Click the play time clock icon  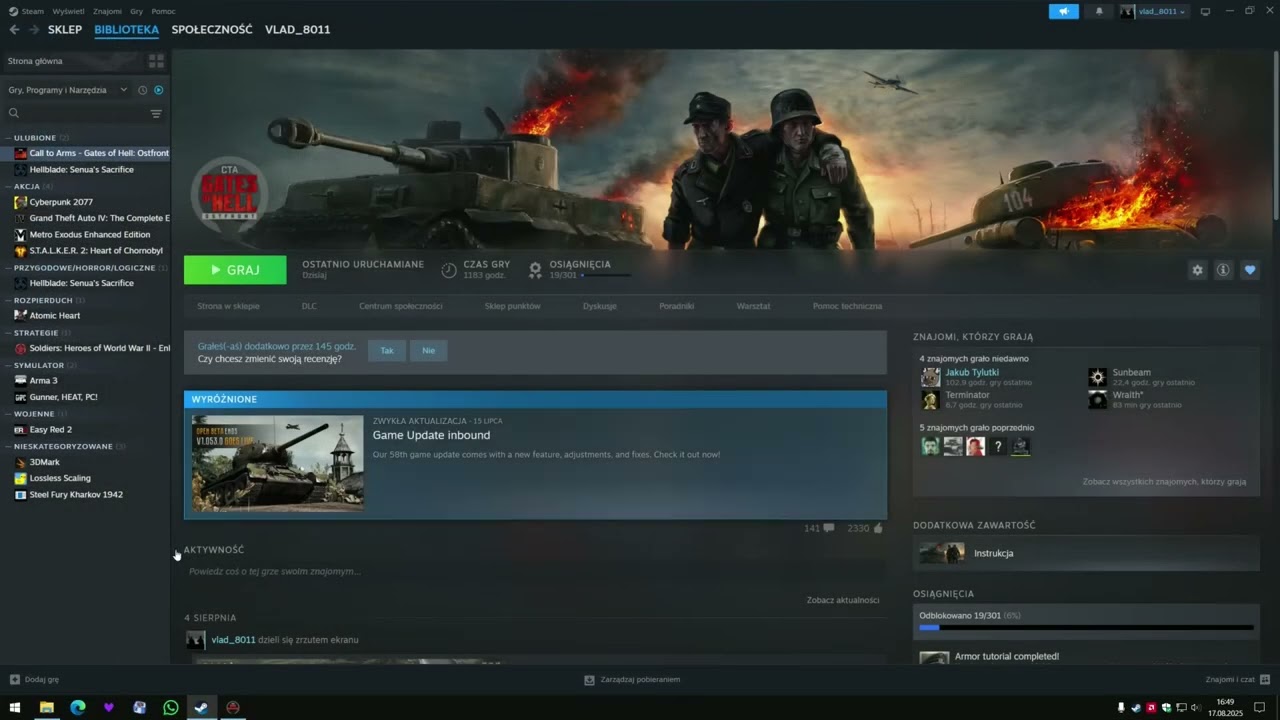pos(449,270)
